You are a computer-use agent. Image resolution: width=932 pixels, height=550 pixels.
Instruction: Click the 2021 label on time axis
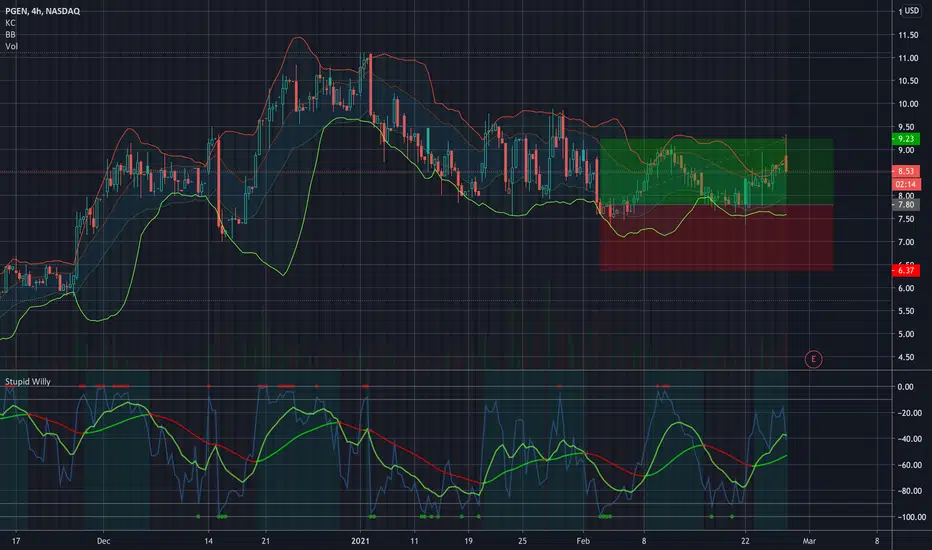360,541
